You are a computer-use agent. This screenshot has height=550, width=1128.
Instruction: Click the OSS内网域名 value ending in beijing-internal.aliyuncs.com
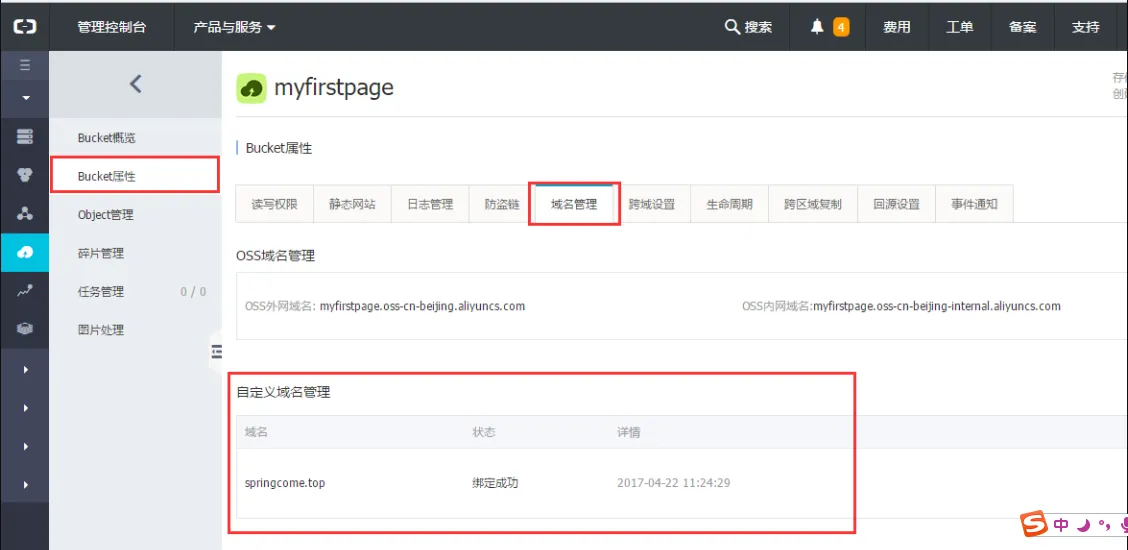click(x=937, y=306)
